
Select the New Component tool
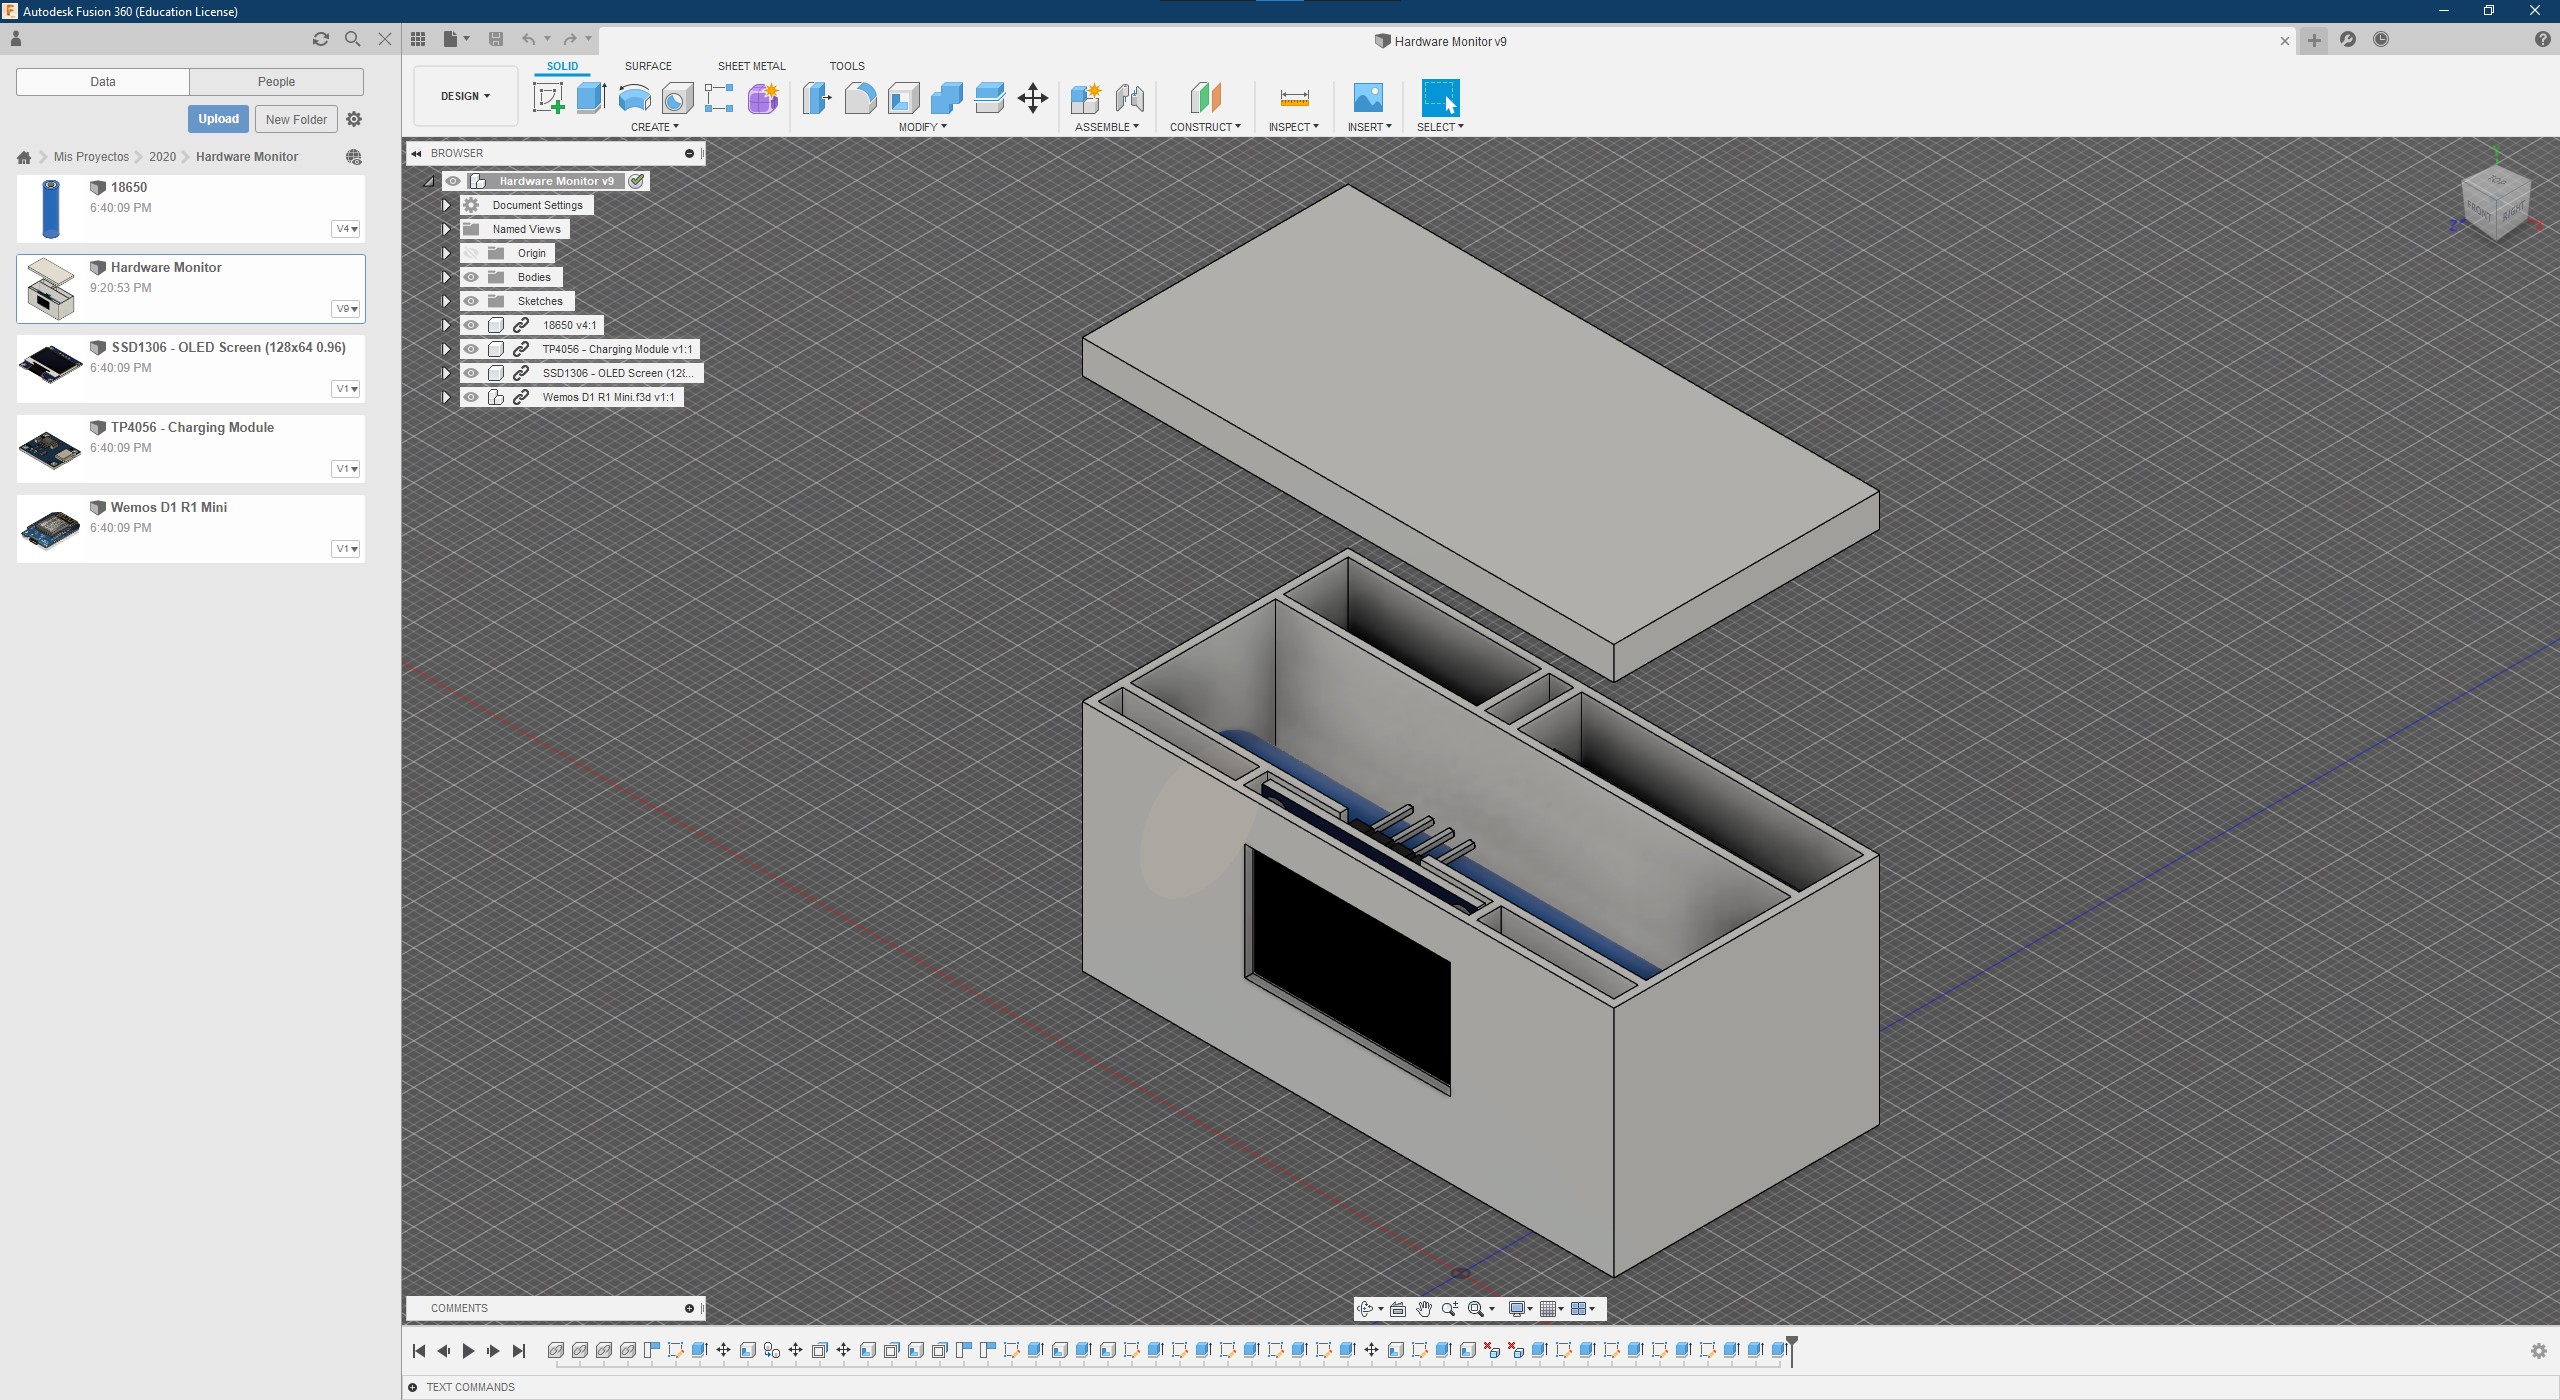(x=1086, y=98)
